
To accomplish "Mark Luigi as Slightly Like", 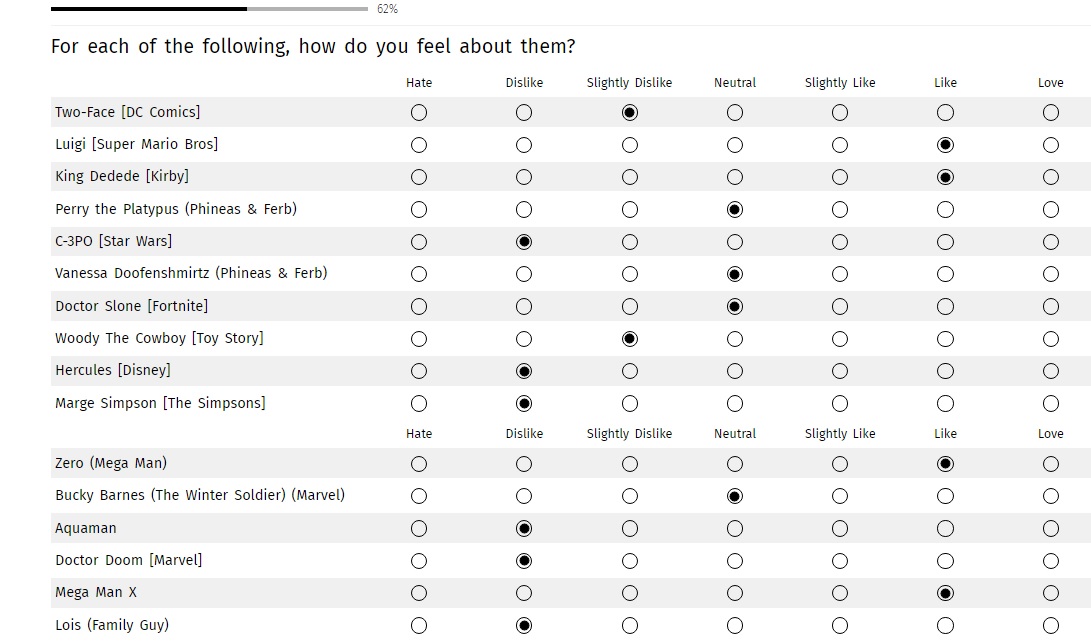I will click(840, 145).
